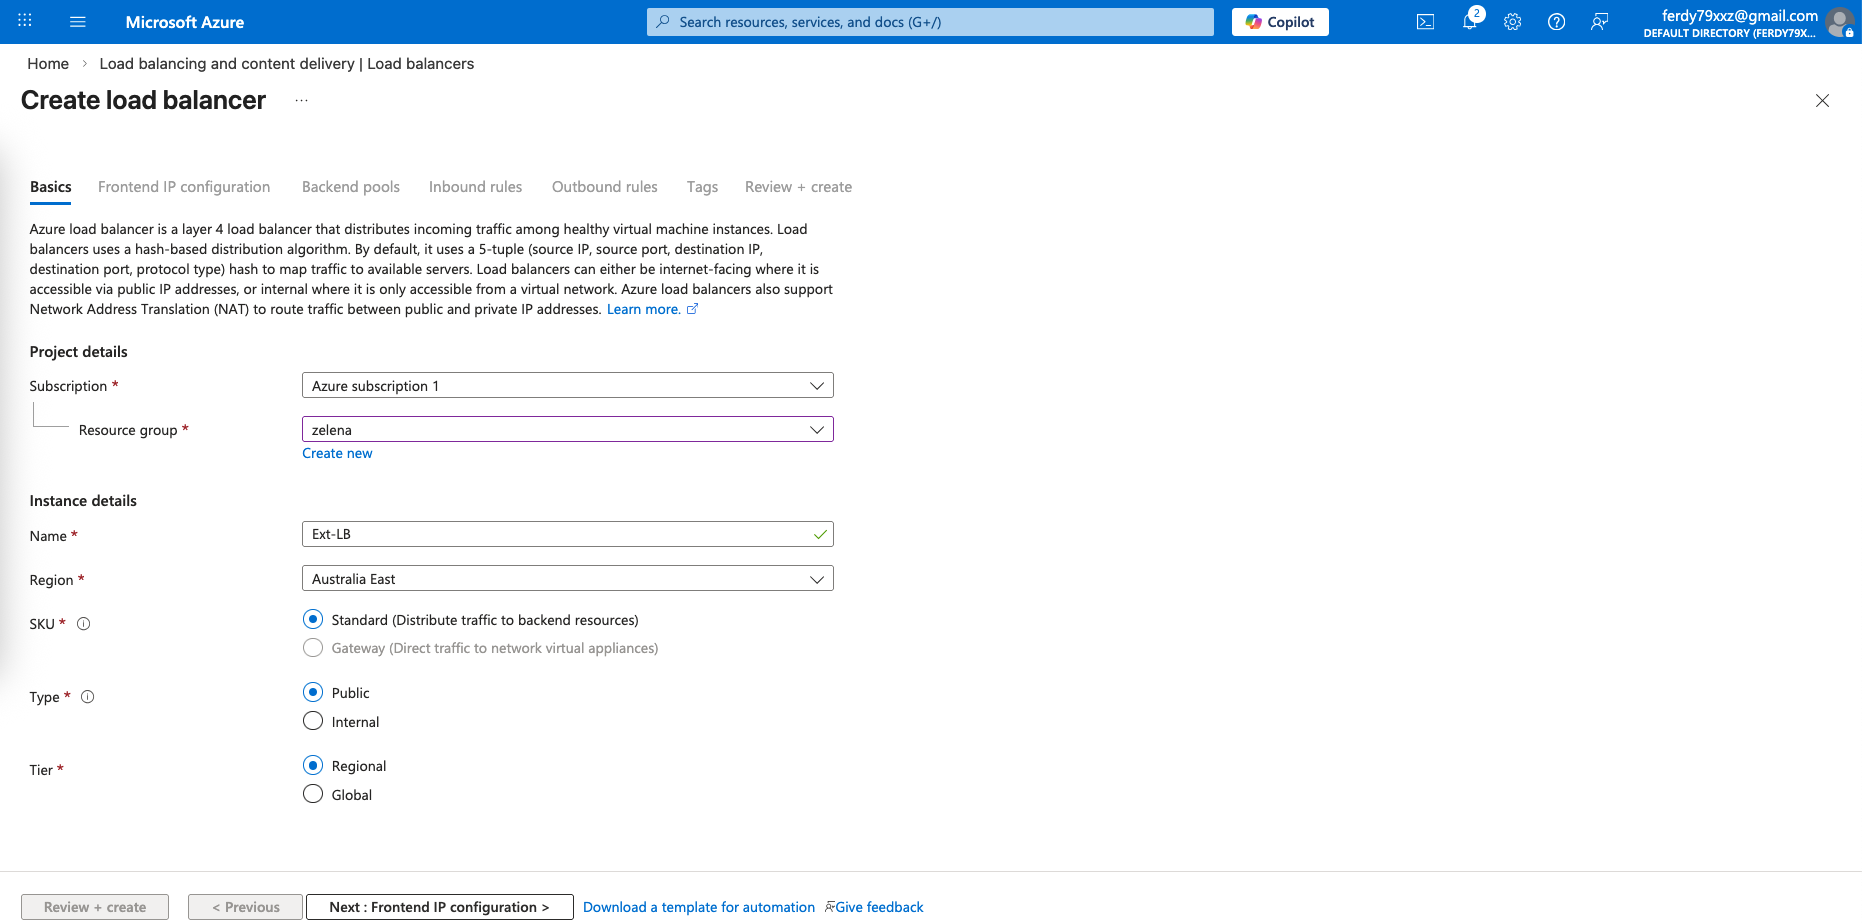Choose the Global tier option
Screen dimensions: 1862x924
pyautogui.click(x=313, y=795)
